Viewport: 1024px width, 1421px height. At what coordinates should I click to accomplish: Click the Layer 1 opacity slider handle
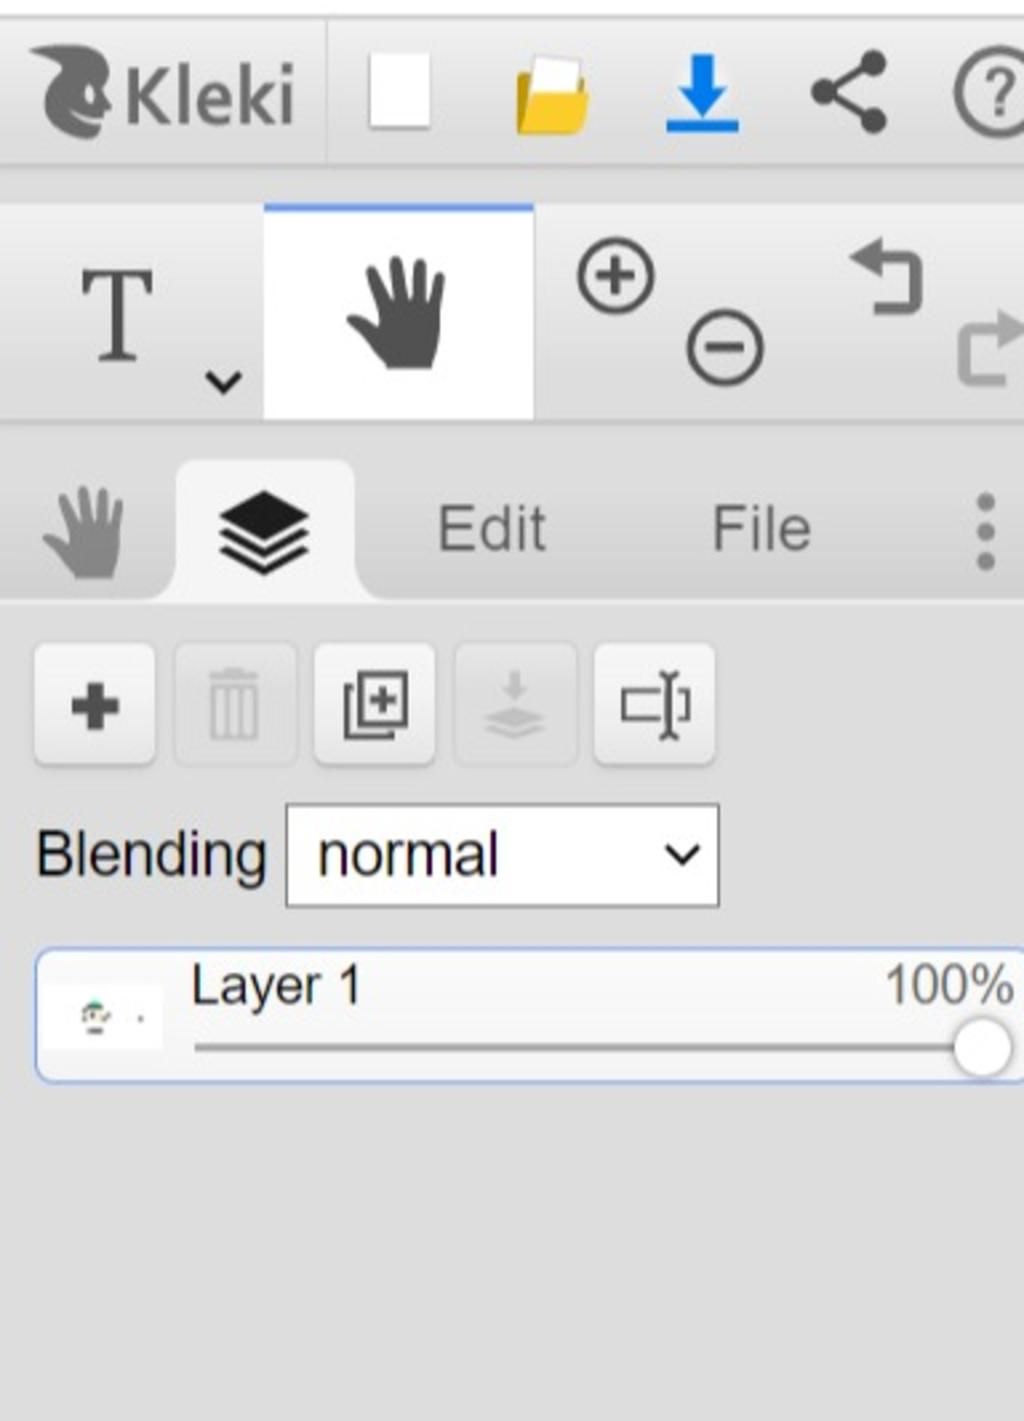pos(982,1048)
